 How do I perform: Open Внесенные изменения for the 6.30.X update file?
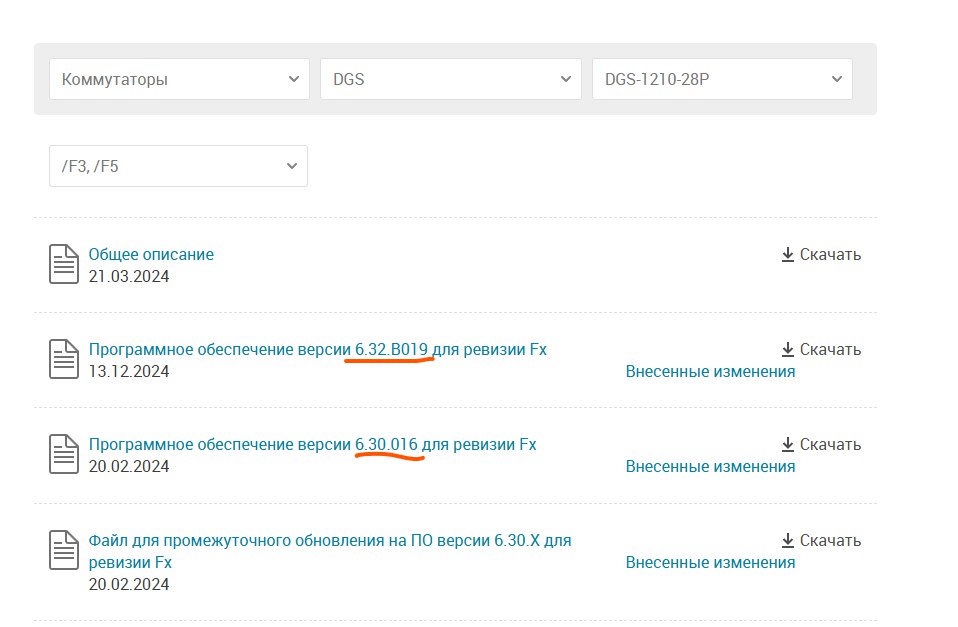pos(711,562)
